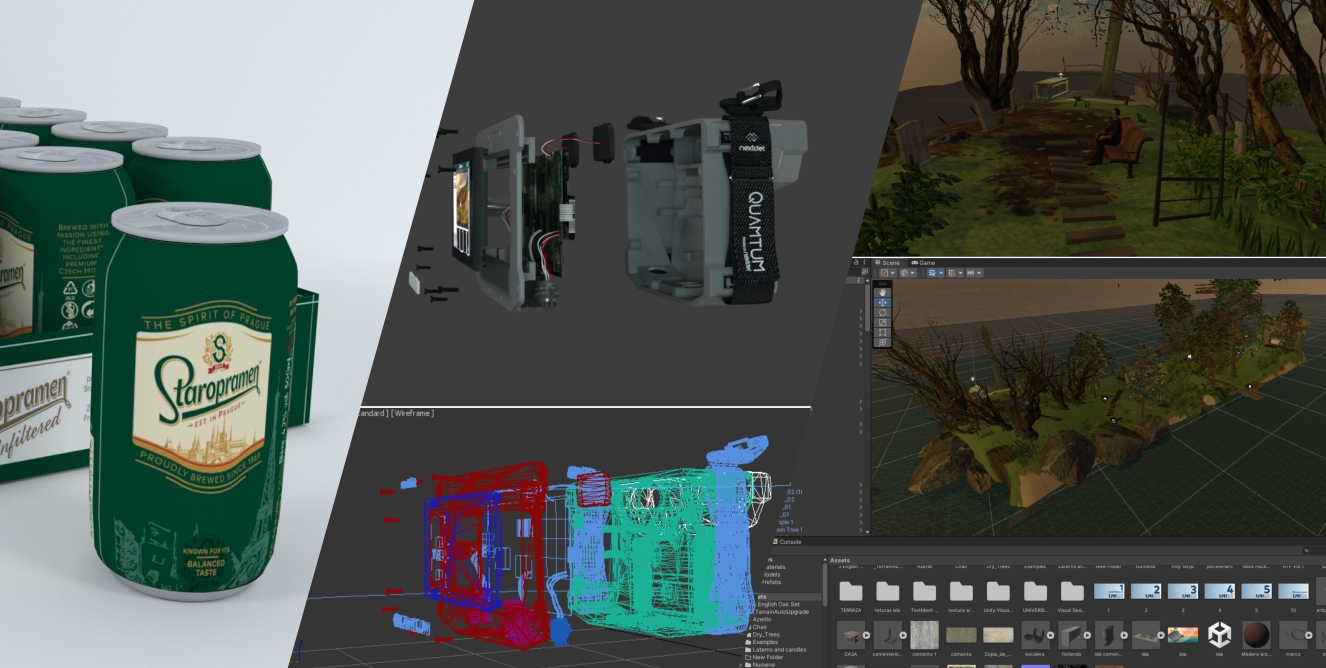The height and width of the screenshot is (668, 1326).
Task: Select the Transform tool in Scene overlay
Action: (x=882, y=342)
